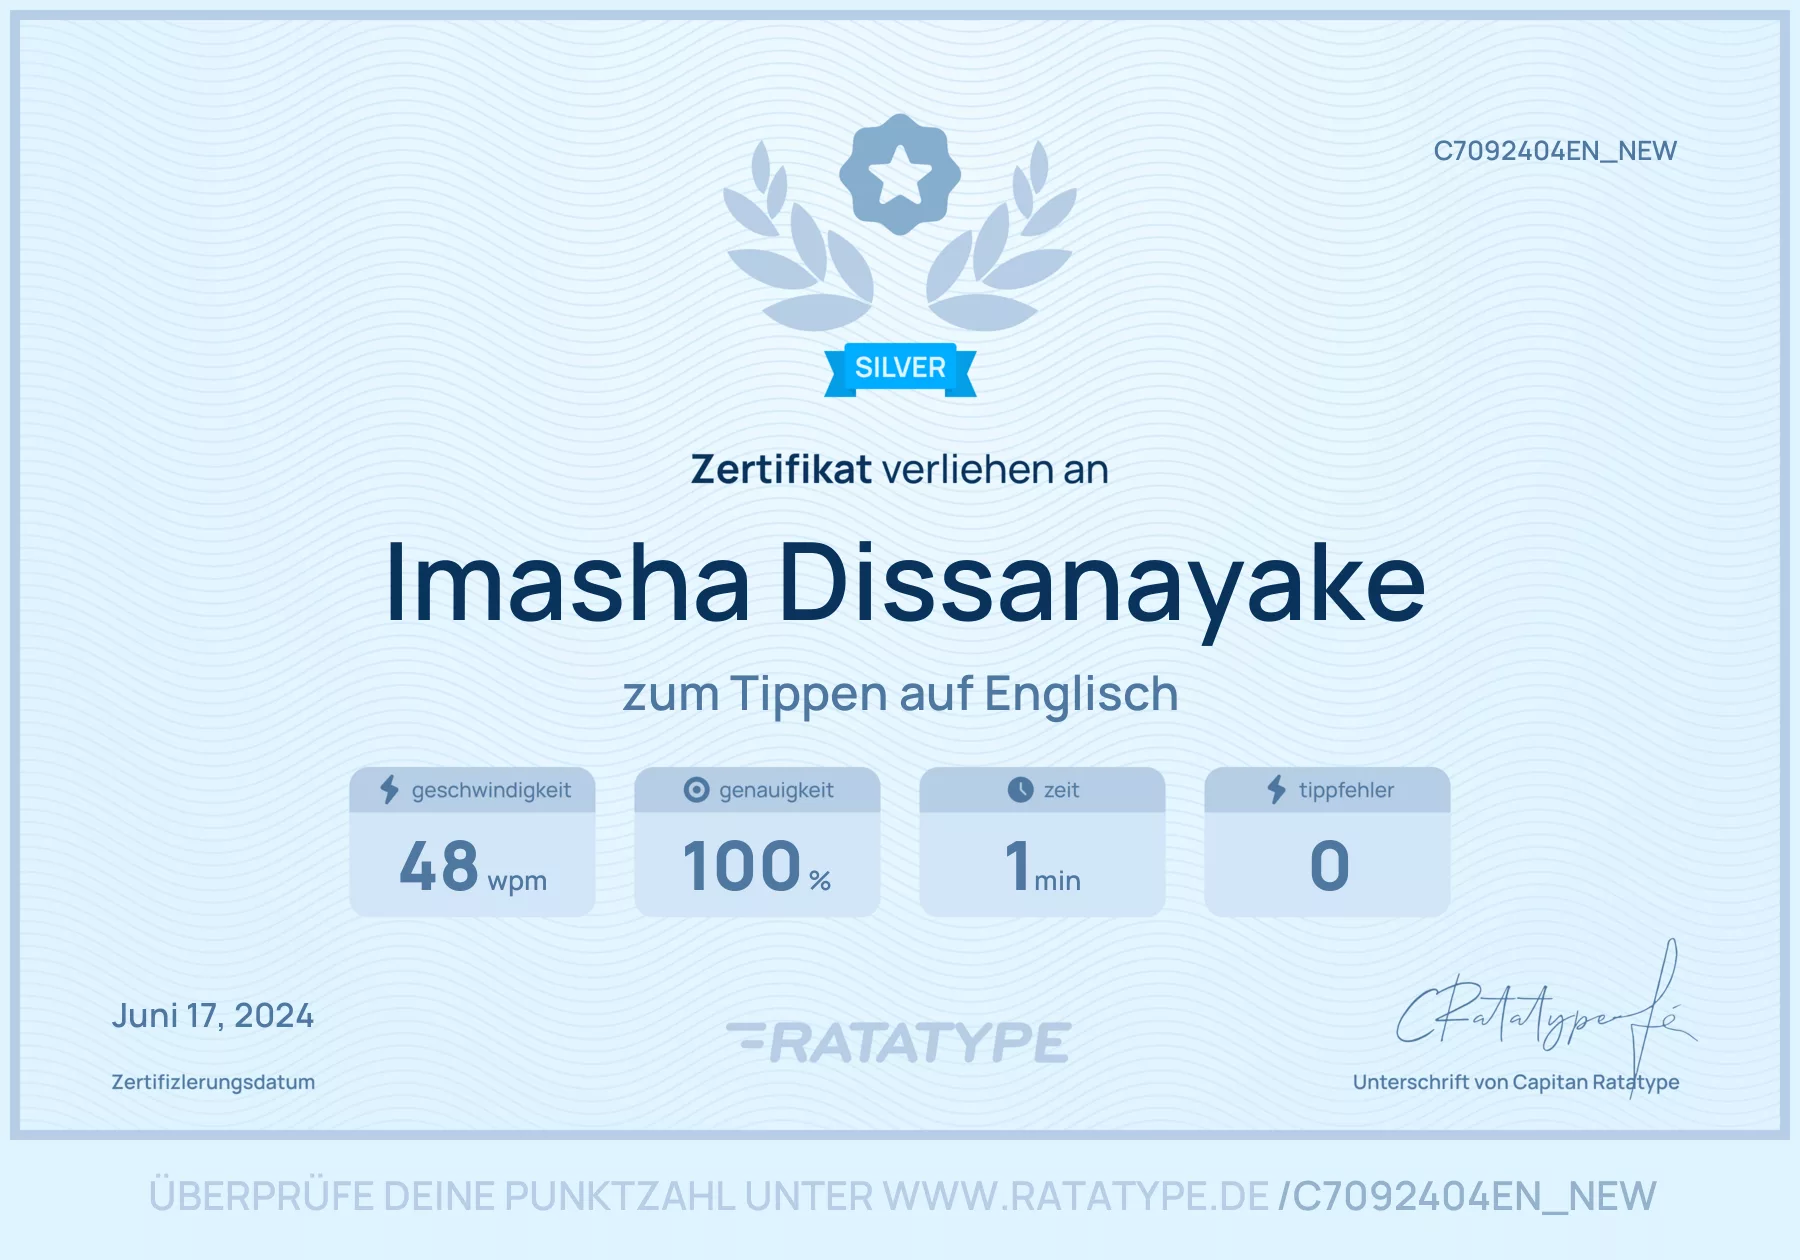Click the tippfehler label
Viewport: 1800px width, 1260px height.
tap(1346, 790)
